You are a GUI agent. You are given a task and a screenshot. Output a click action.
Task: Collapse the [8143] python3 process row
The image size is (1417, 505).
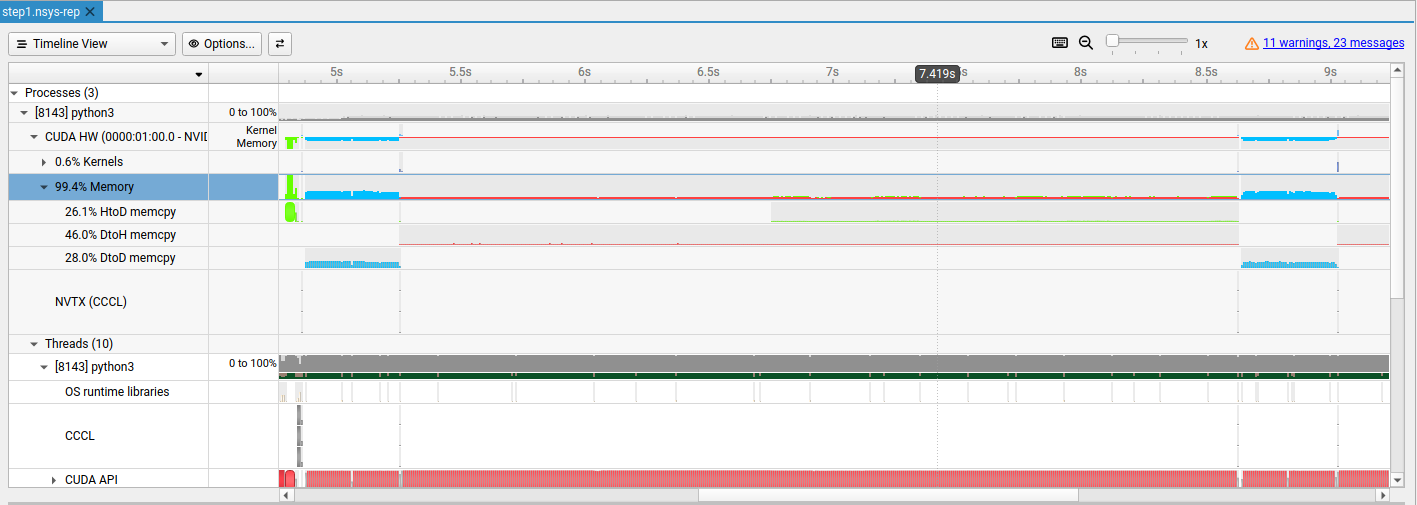(24, 113)
